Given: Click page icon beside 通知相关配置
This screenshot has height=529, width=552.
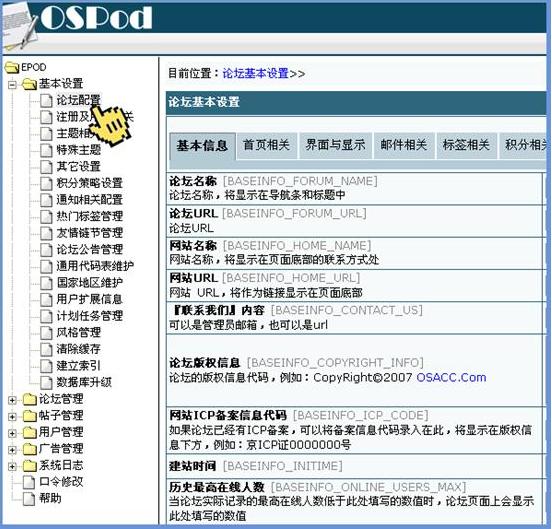Looking at the screenshot, I should click(x=46, y=200).
